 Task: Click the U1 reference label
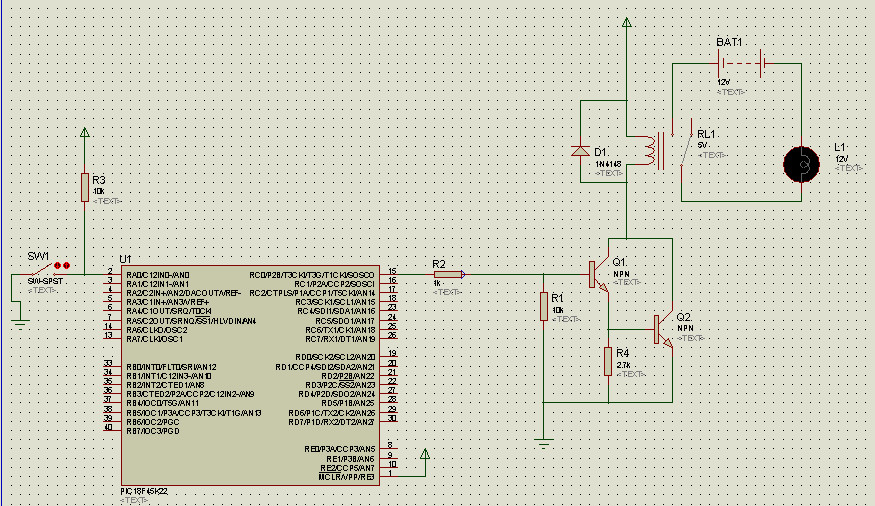(x=125, y=259)
